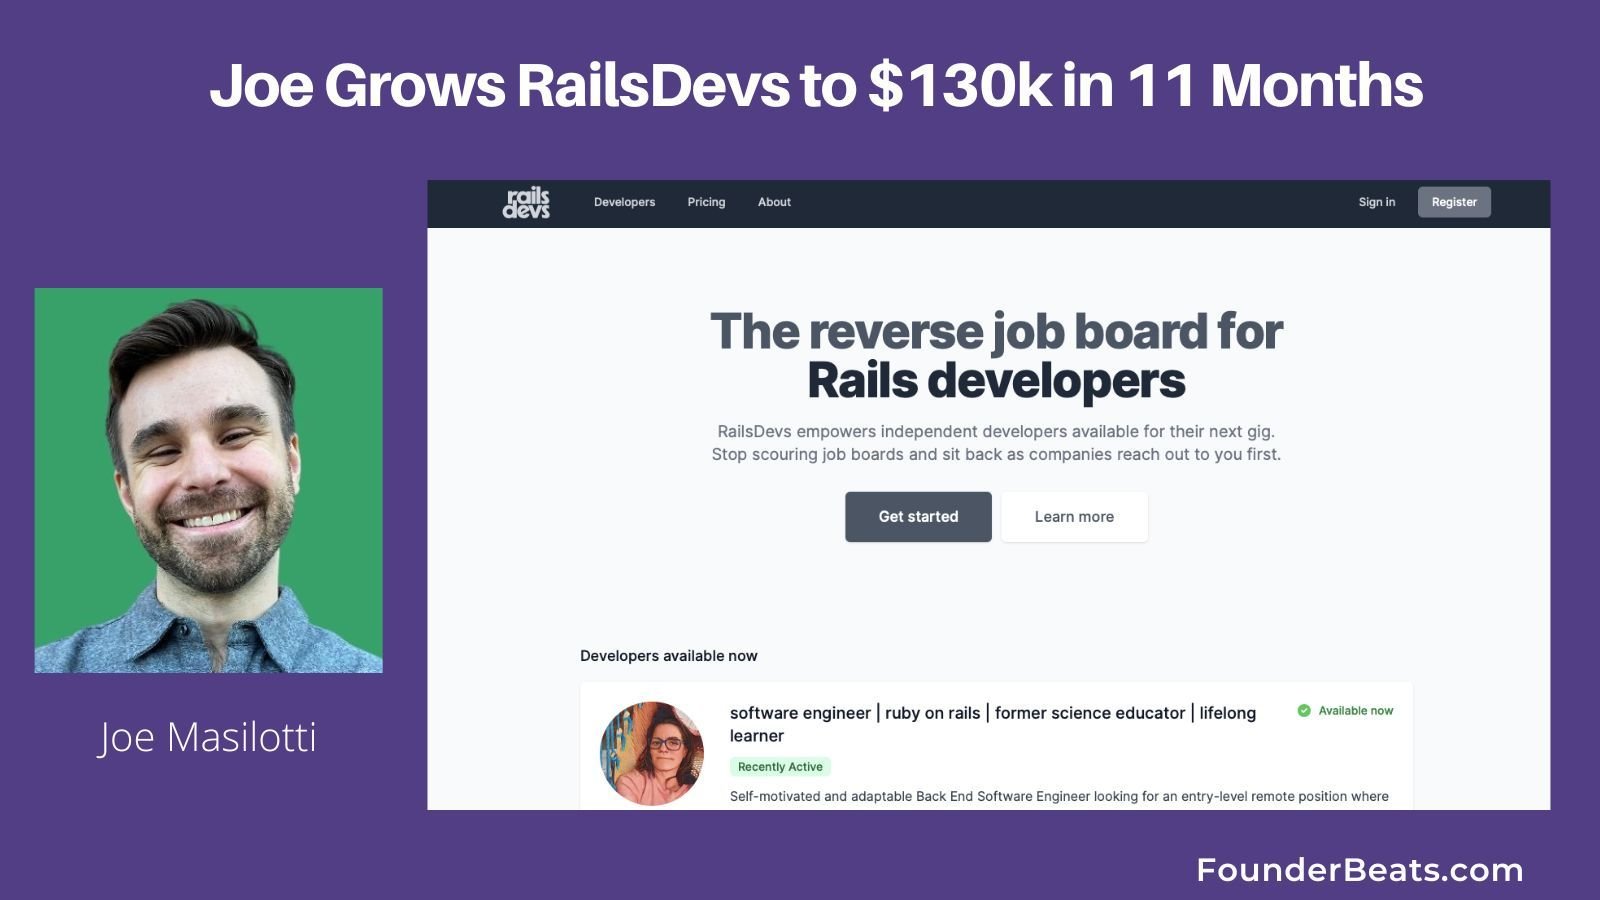
Task: Open the About page link
Action: [x=774, y=202]
